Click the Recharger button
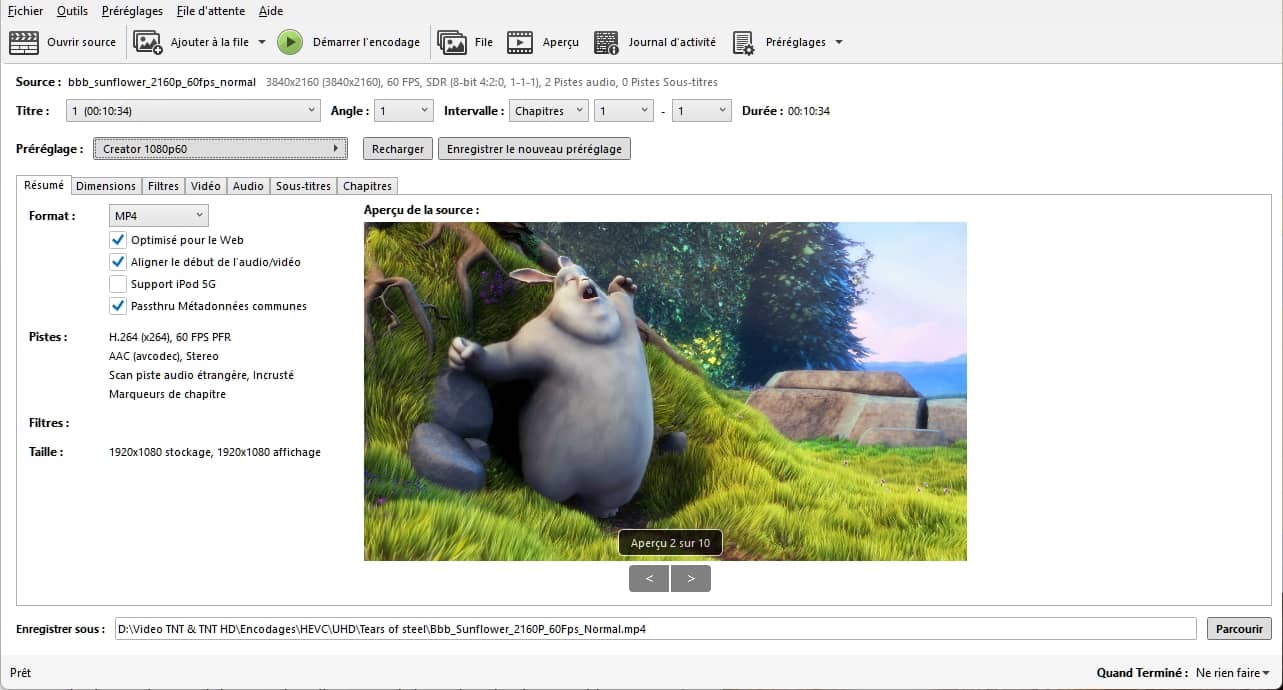 click(x=398, y=149)
